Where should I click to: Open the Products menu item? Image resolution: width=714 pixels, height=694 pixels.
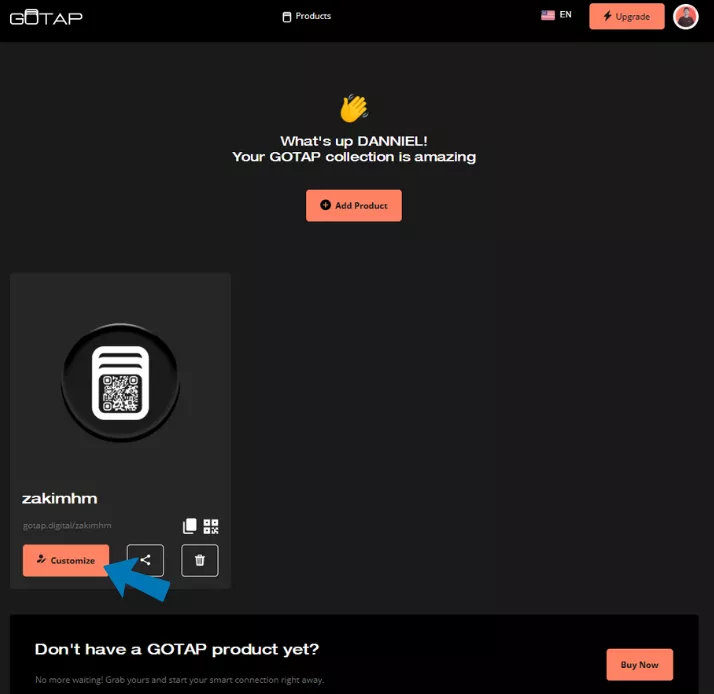(x=306, y=16)
